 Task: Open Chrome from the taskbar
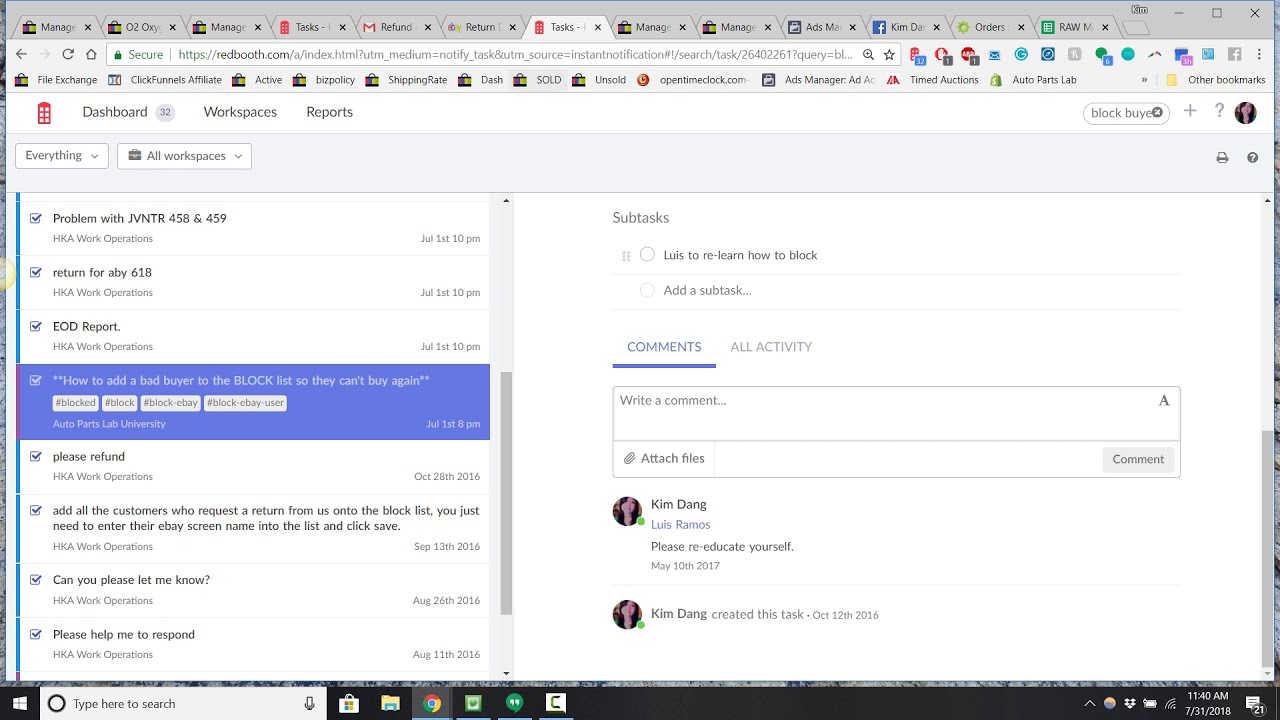[431, 703]
